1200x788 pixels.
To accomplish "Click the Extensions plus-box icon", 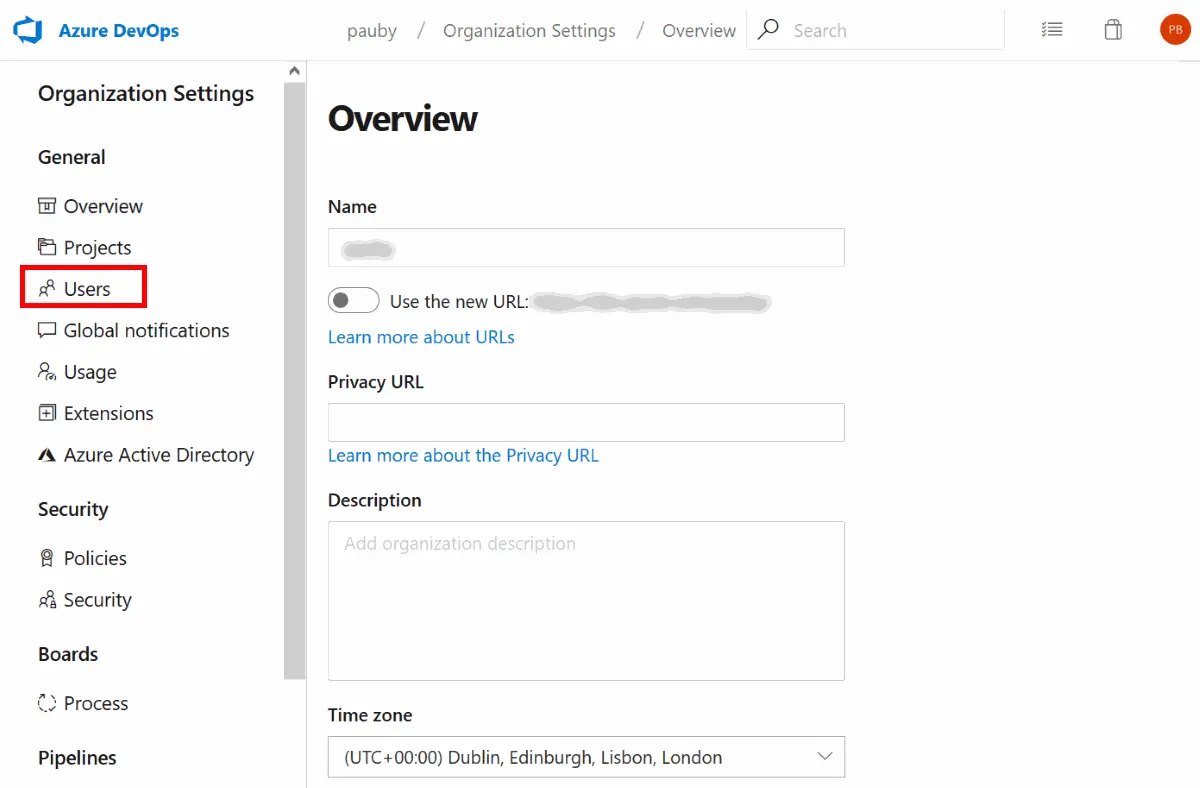I will click(47, 413).
